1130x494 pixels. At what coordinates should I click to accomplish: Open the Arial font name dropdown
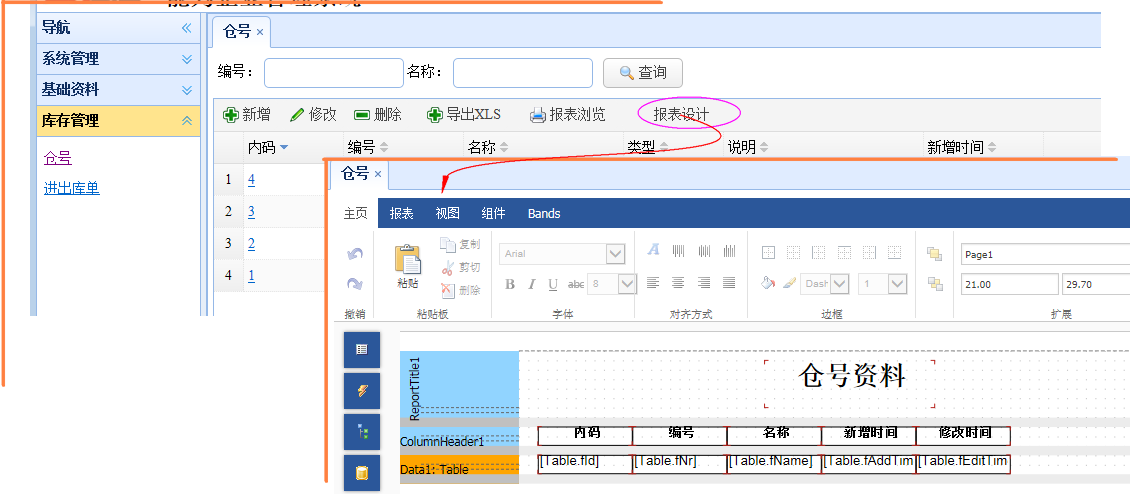pos(615,254)
